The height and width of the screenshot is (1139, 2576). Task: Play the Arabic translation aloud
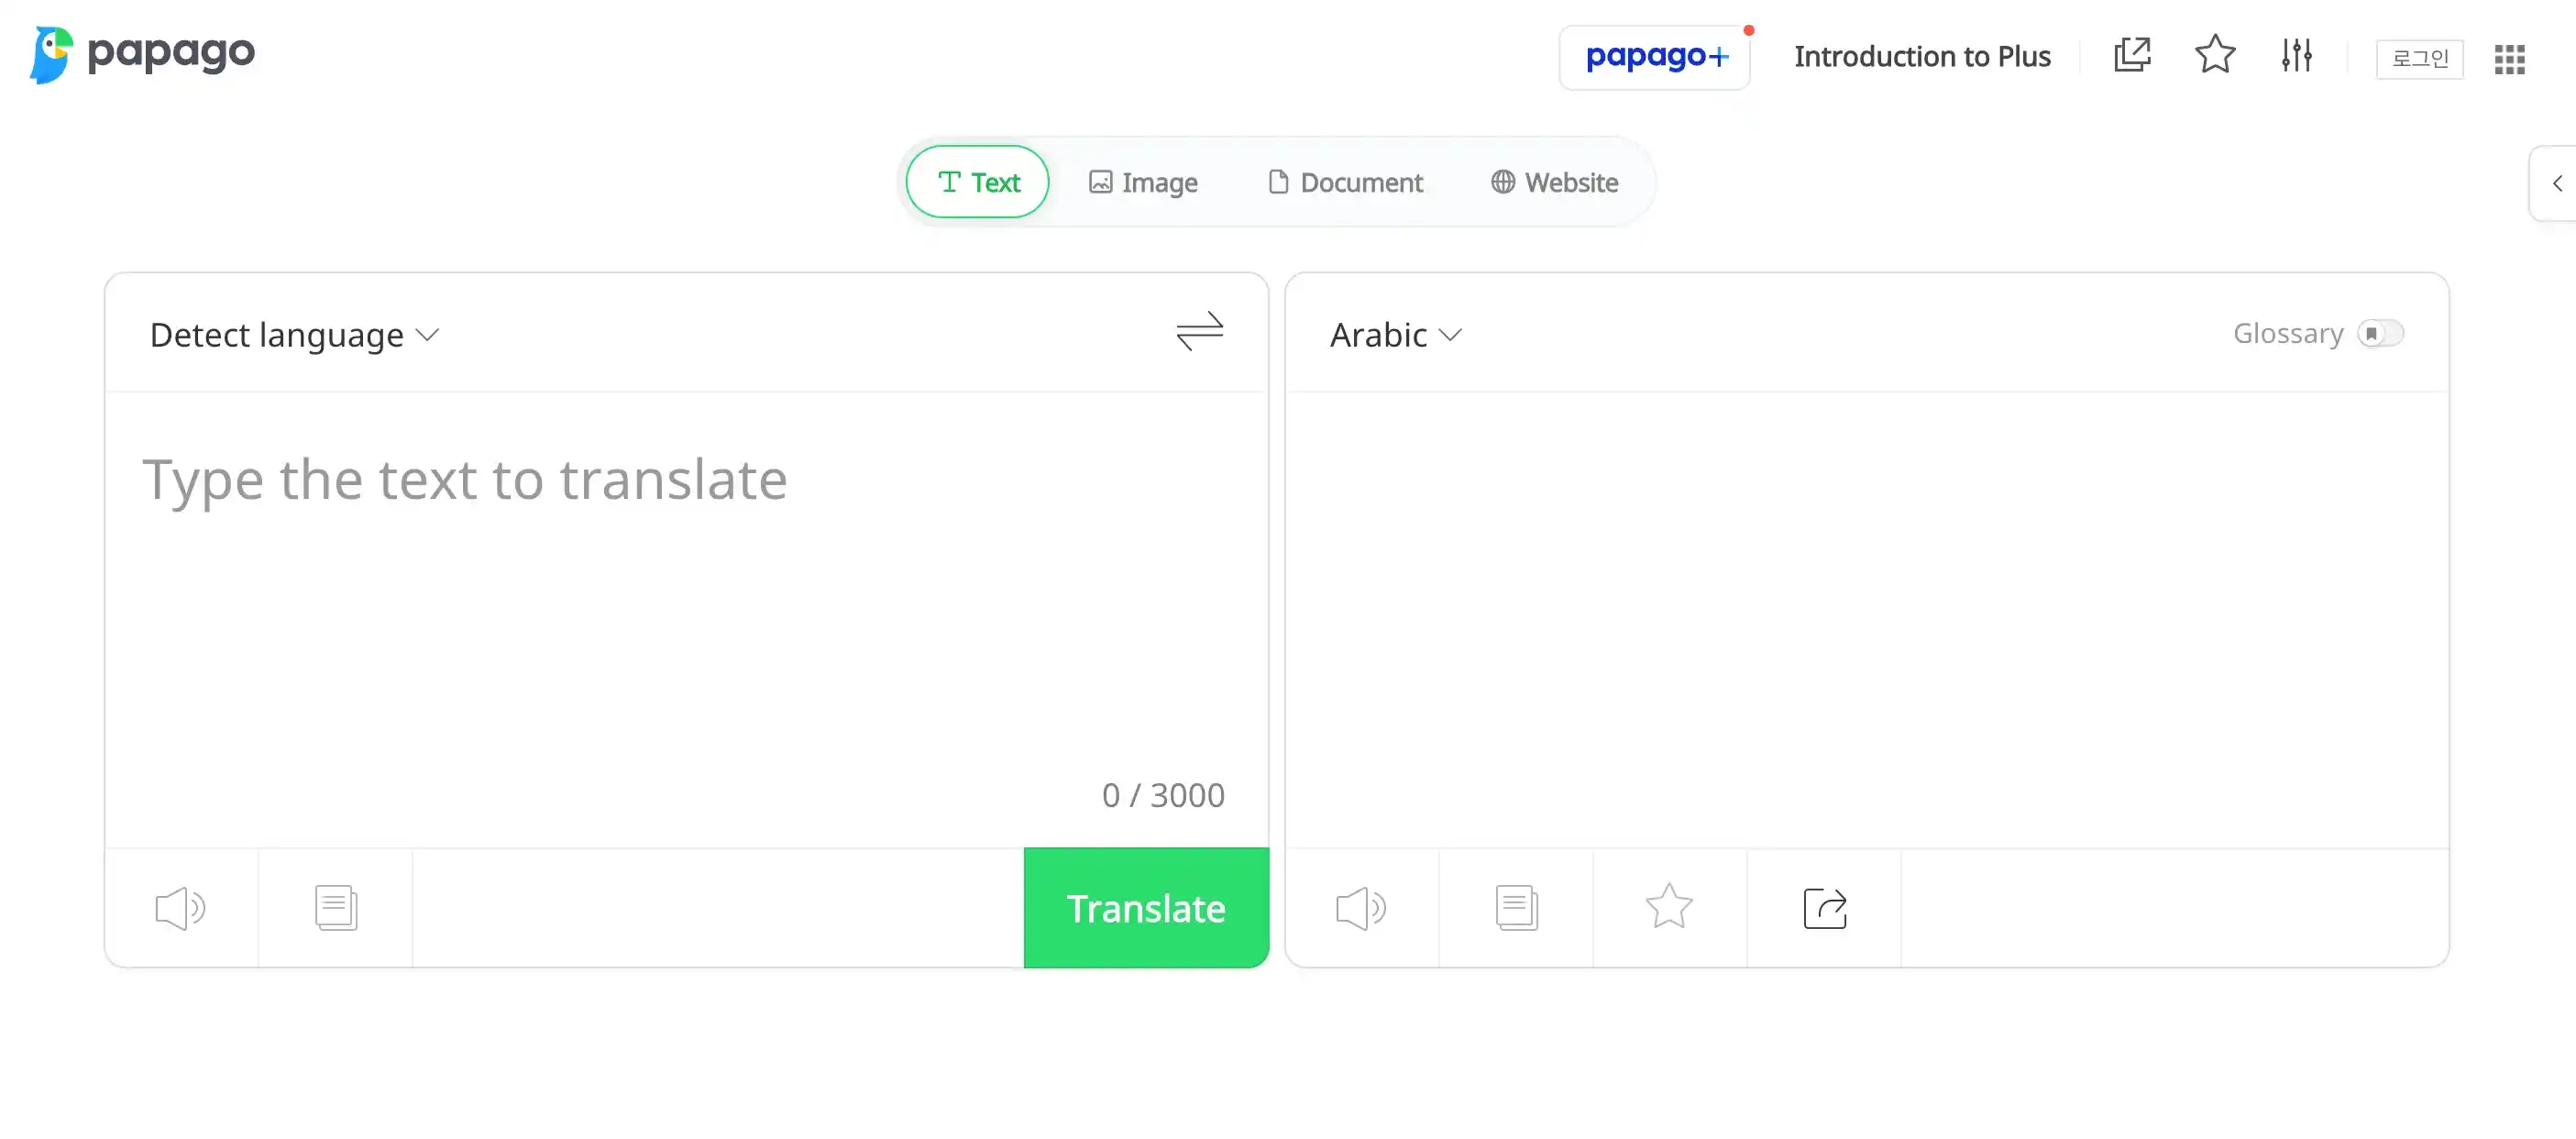(x=1362, y=908)
